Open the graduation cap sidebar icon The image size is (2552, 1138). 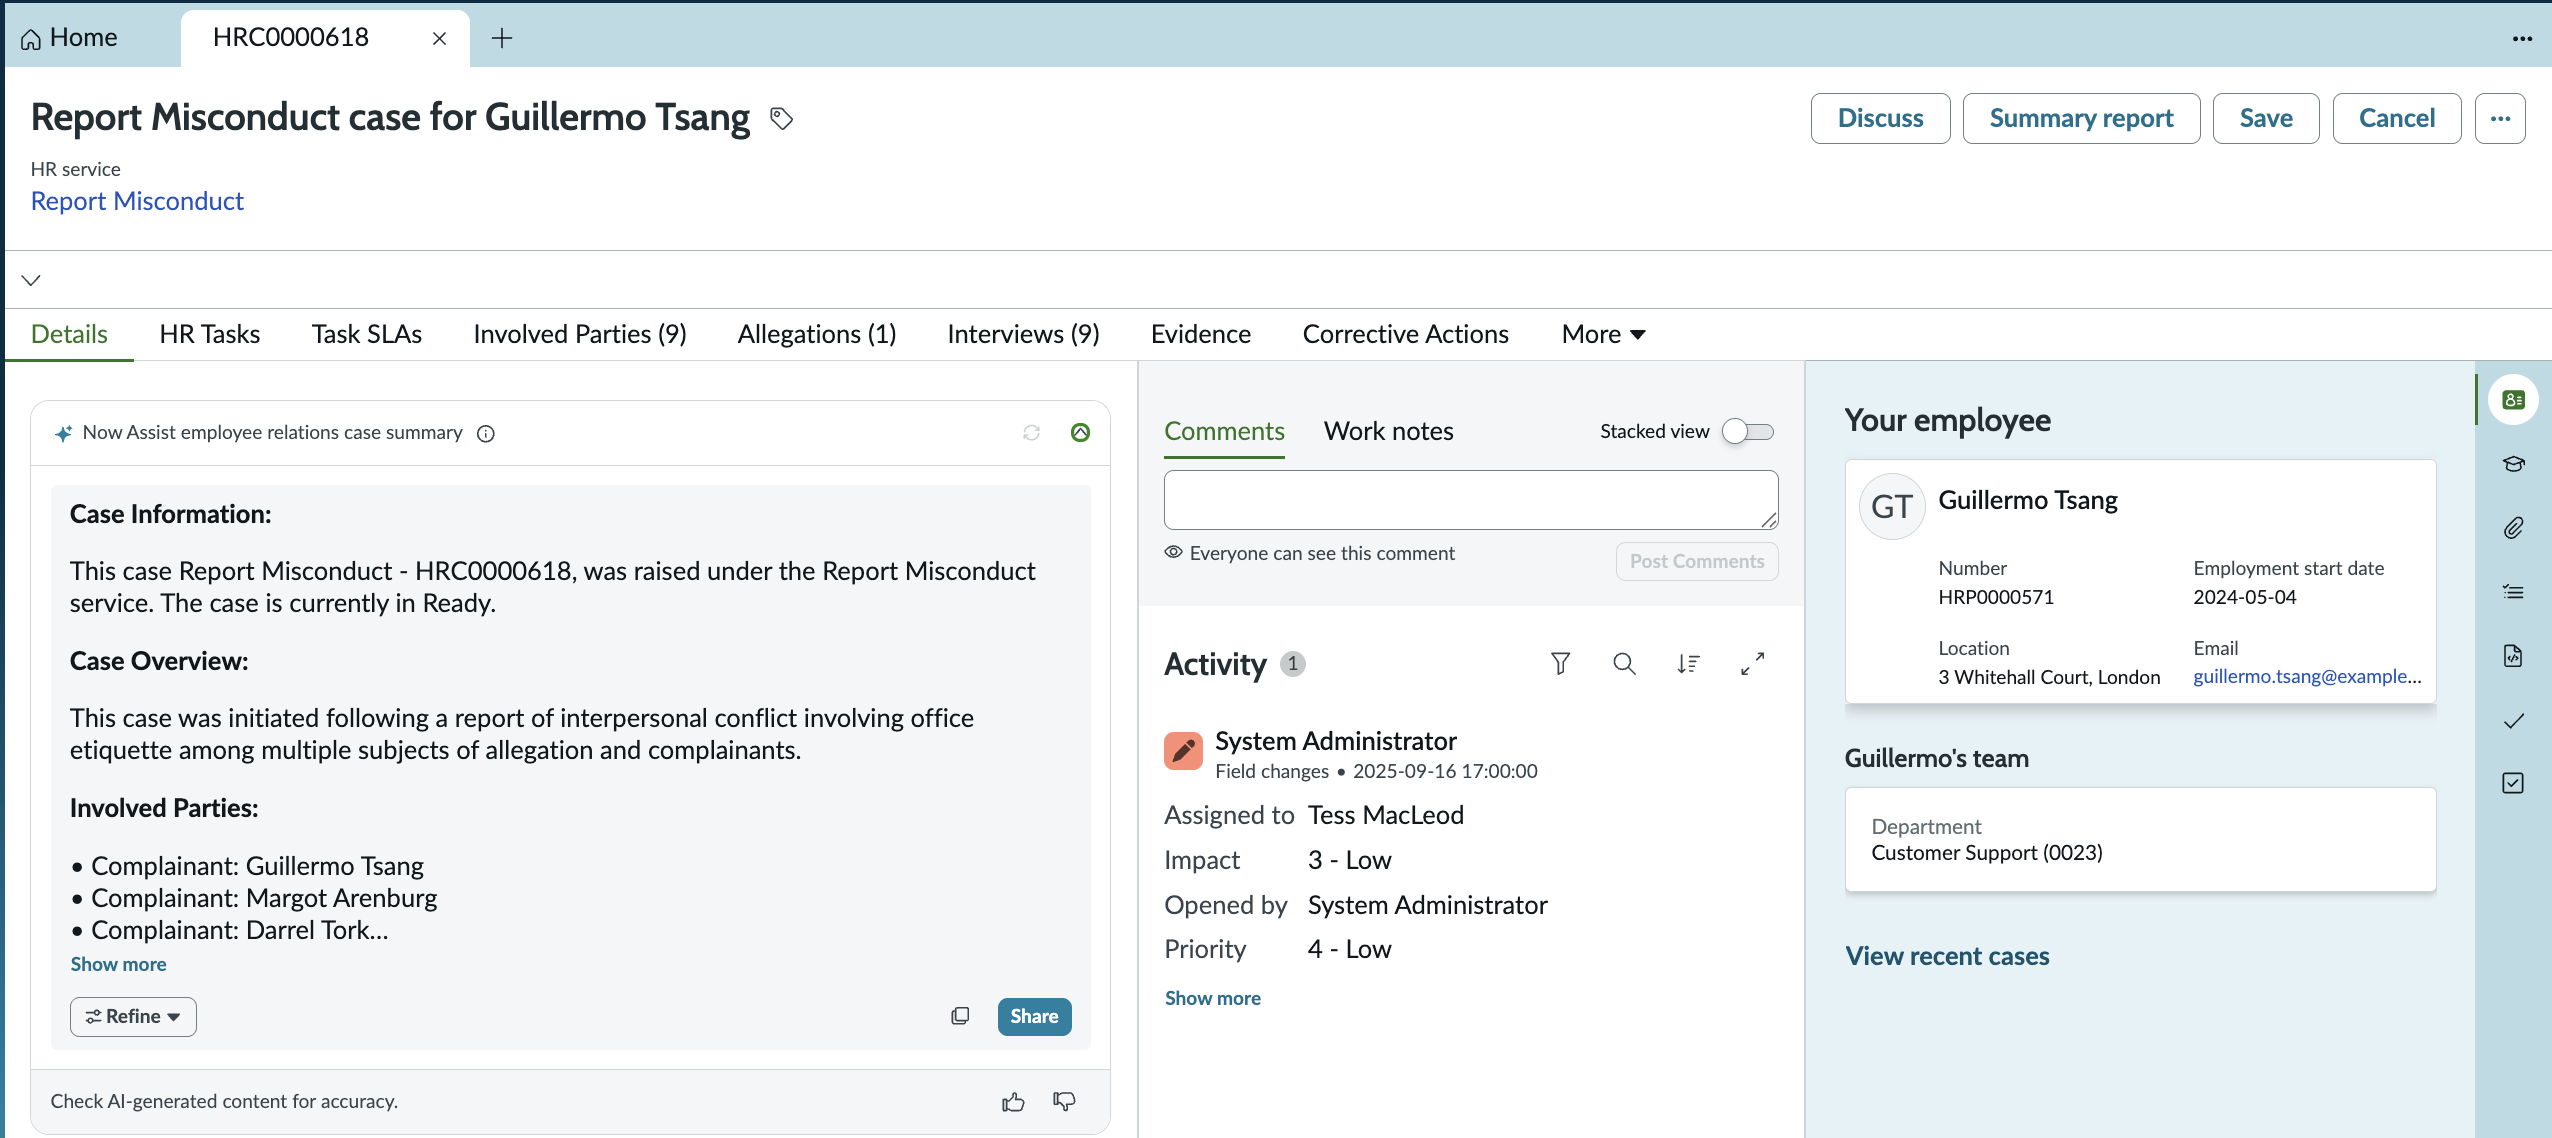tap(2513, 464)
